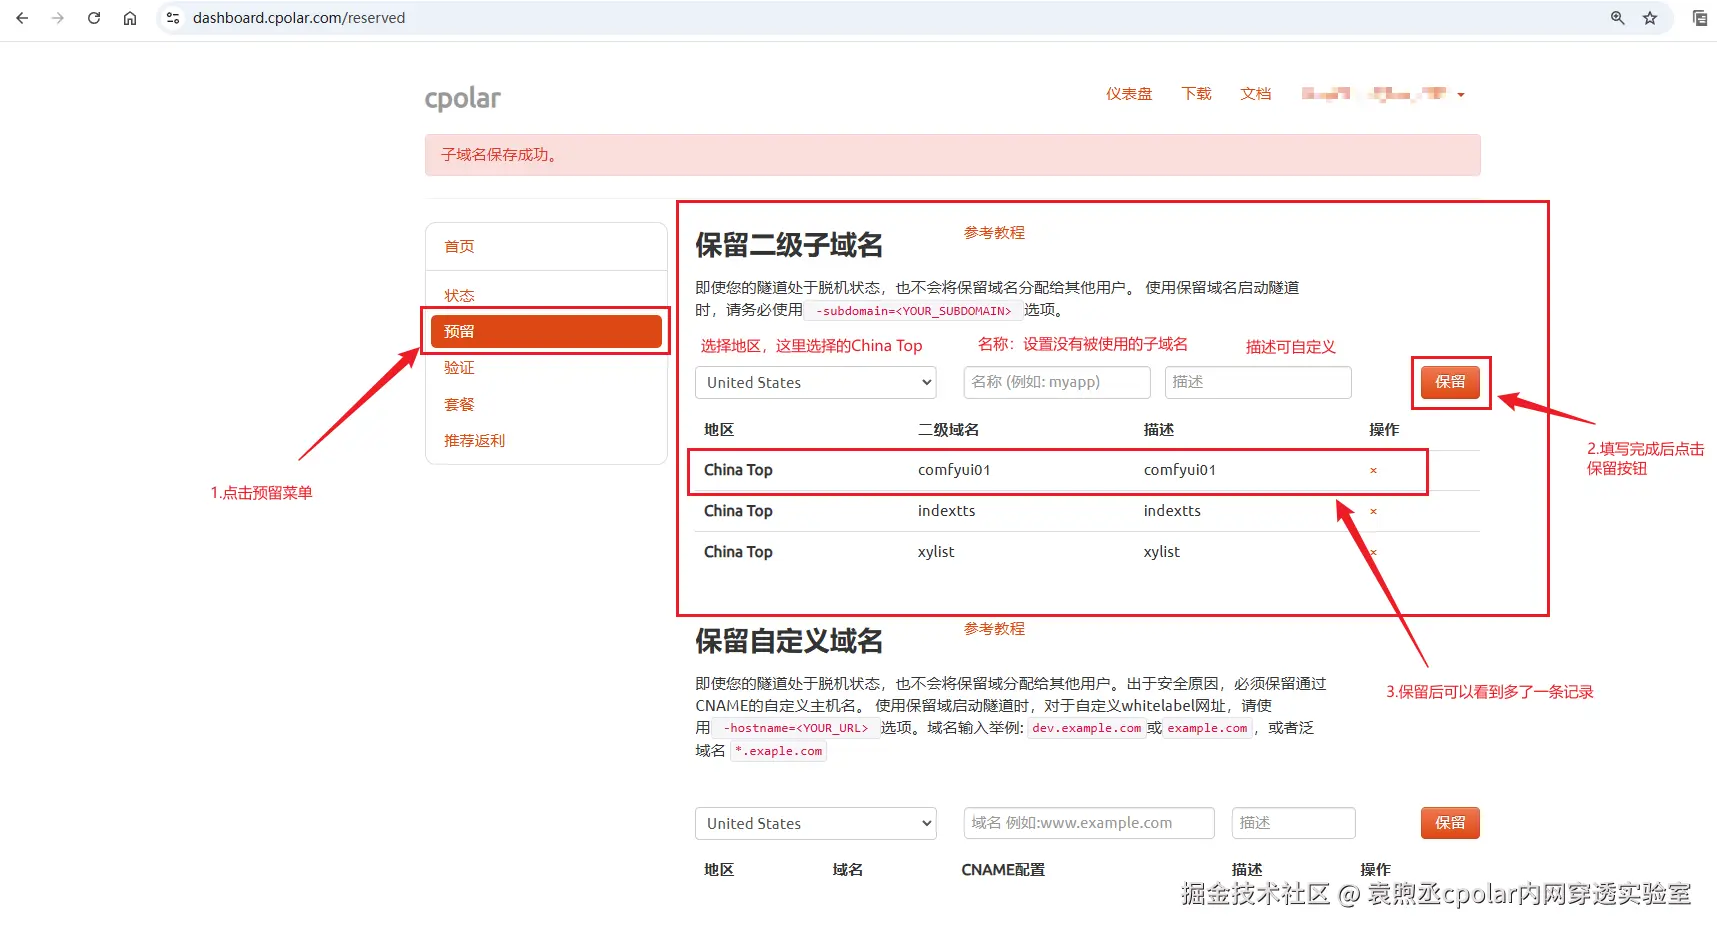Expand the region dropdown for subdomain reservation

click(816, 382)
